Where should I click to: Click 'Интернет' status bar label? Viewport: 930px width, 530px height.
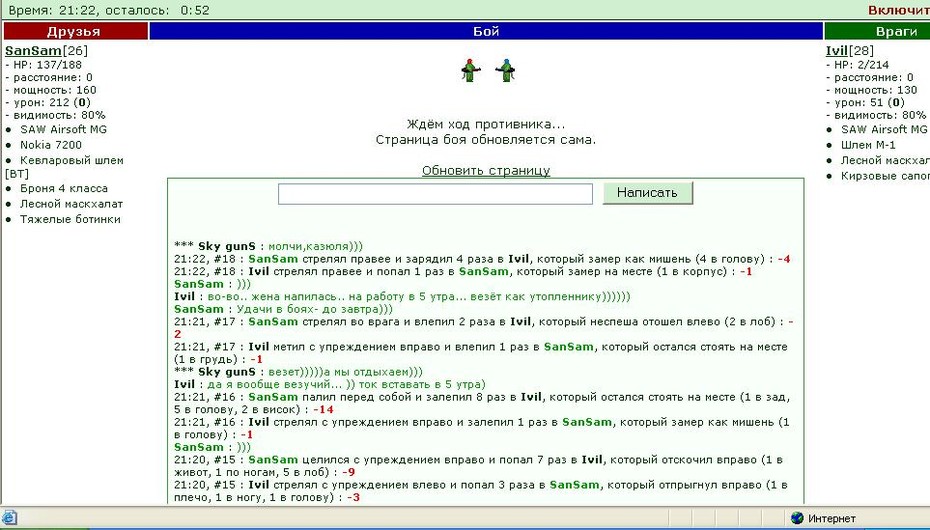(832, 519)
